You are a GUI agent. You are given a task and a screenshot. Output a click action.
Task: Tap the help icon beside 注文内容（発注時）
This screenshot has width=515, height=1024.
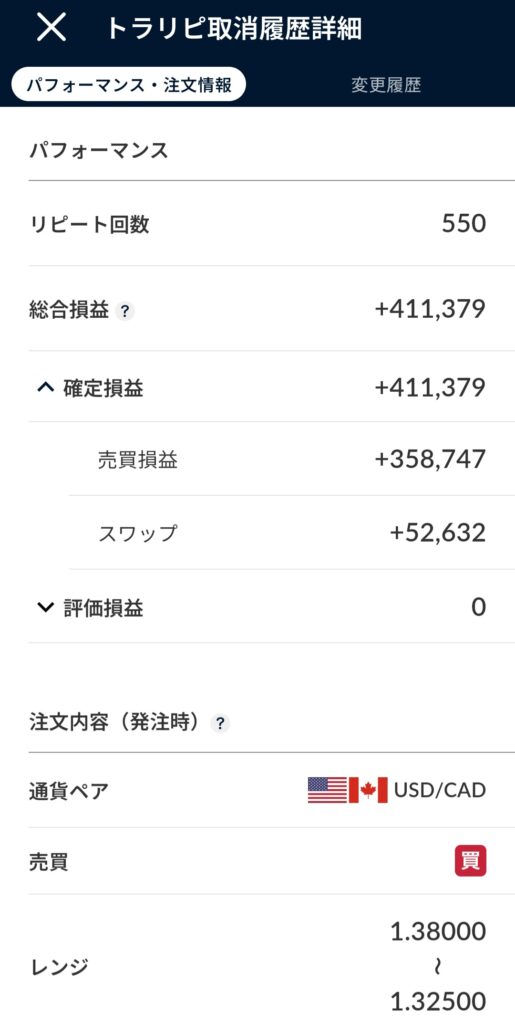(221, 723)
